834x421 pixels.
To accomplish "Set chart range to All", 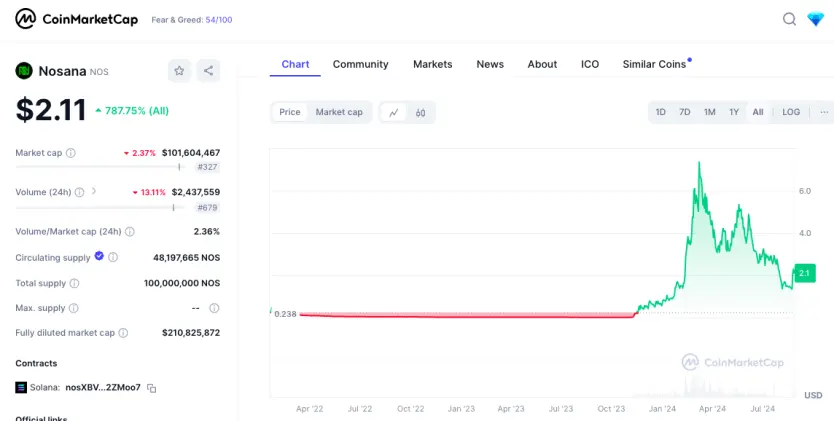I will tap(758, 112).
